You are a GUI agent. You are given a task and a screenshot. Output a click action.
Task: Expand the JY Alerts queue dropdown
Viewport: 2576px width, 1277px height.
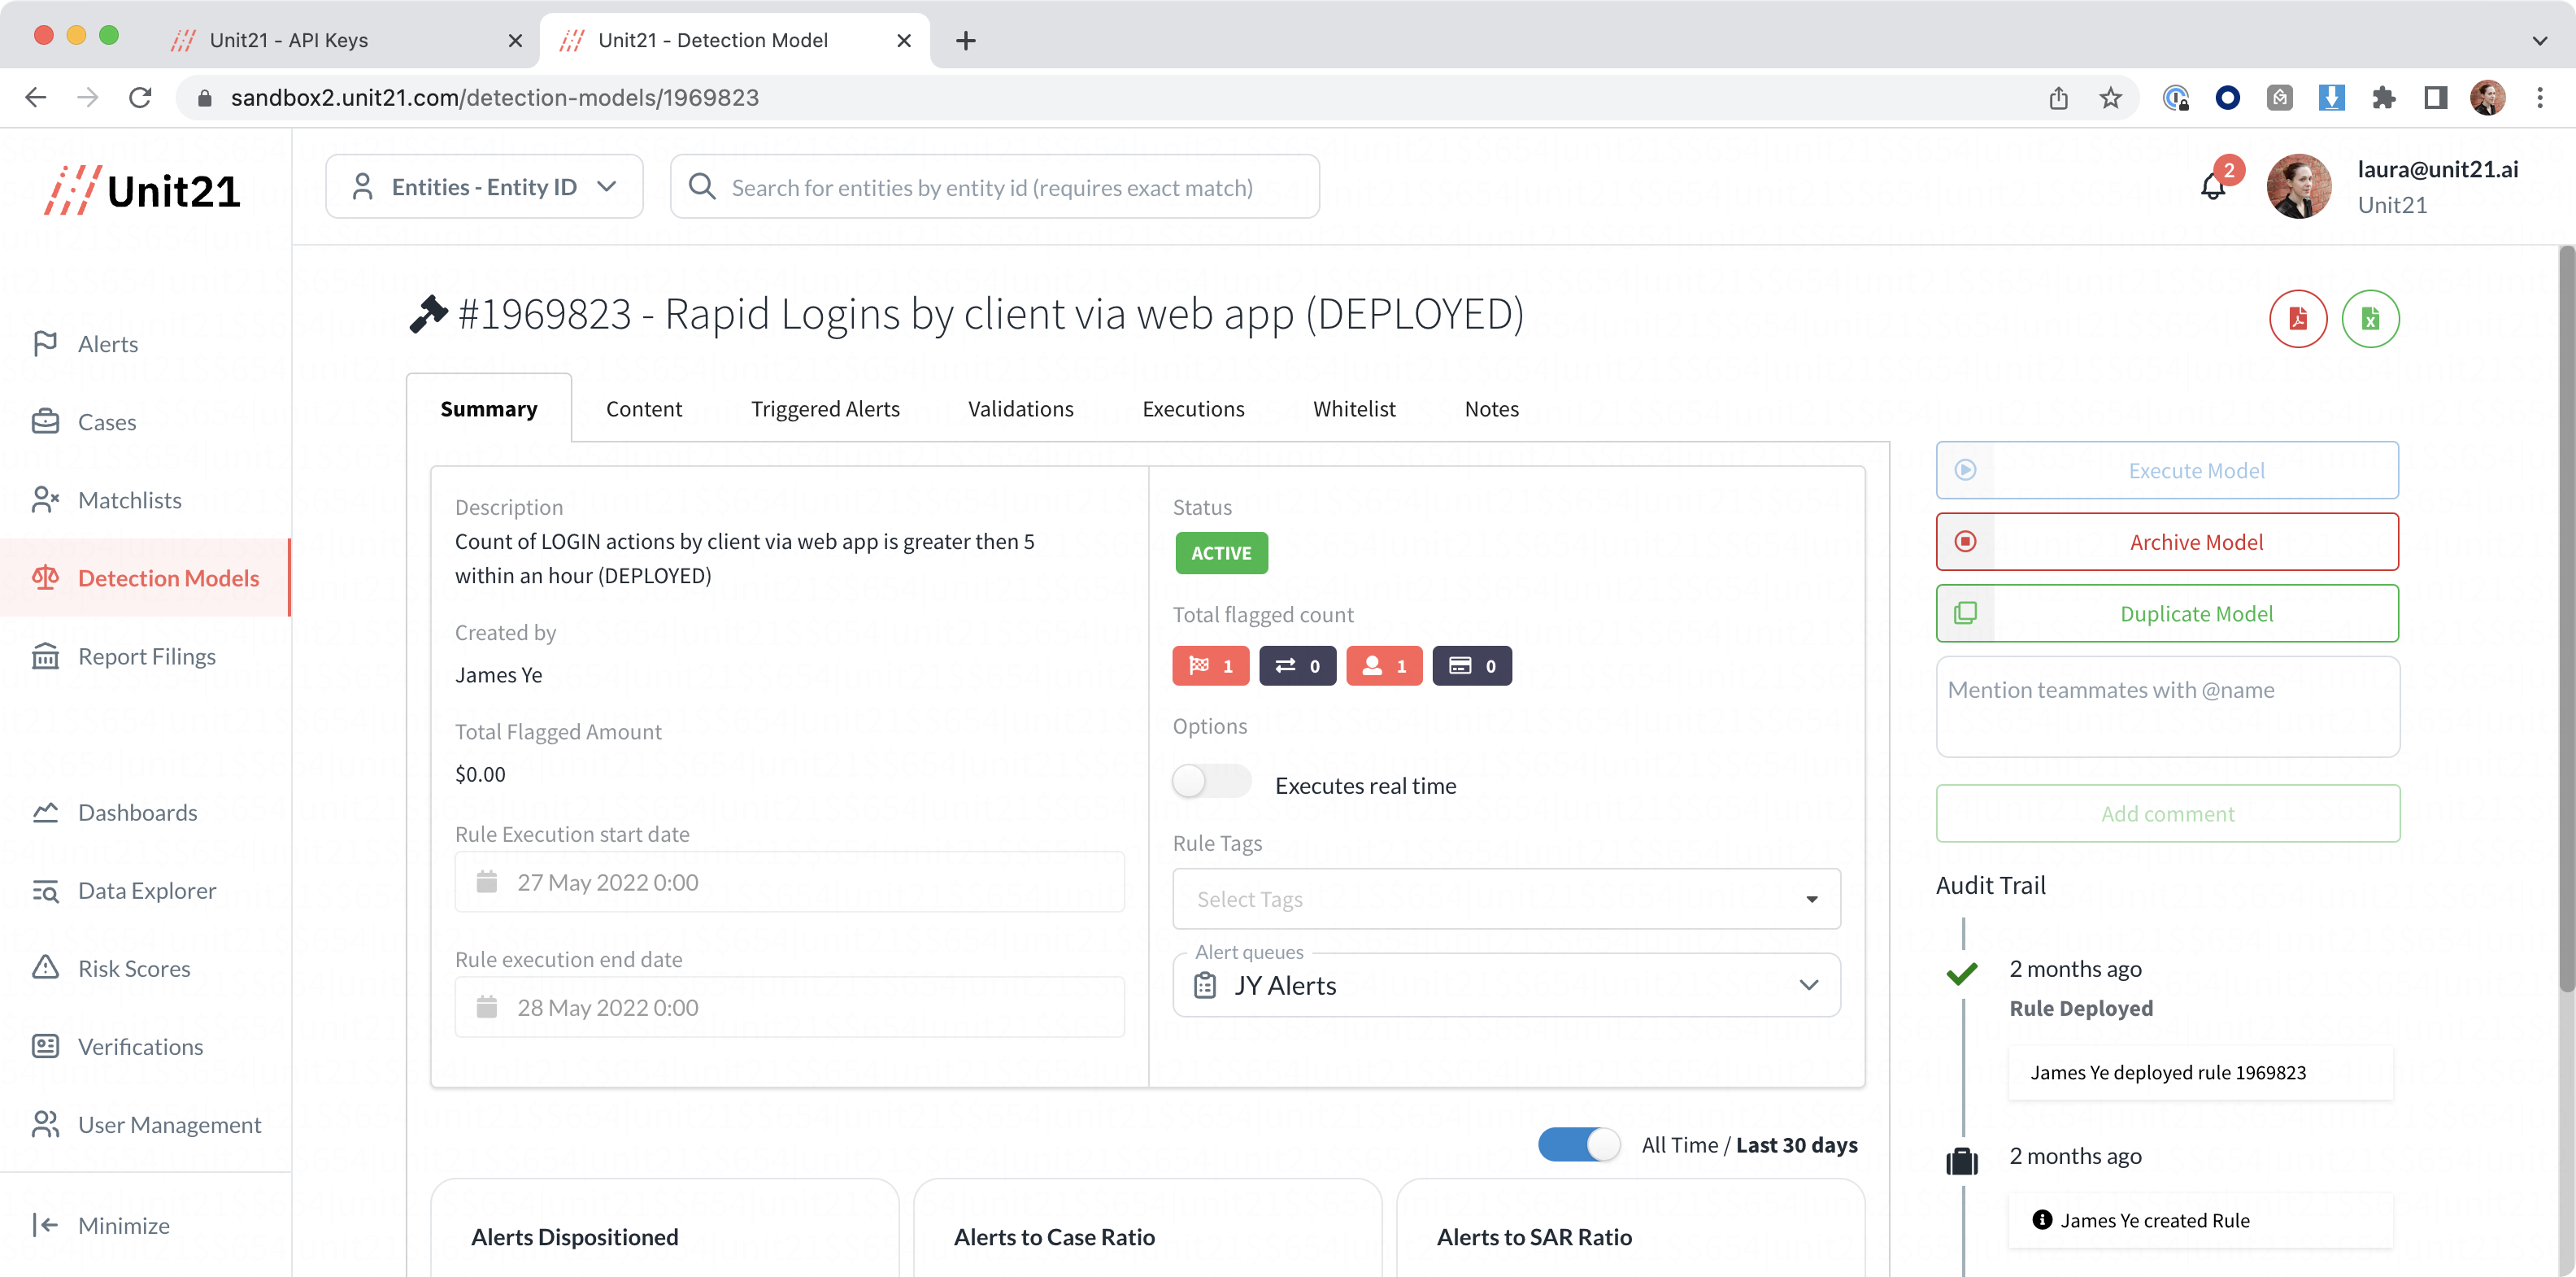click(1505, 985)
